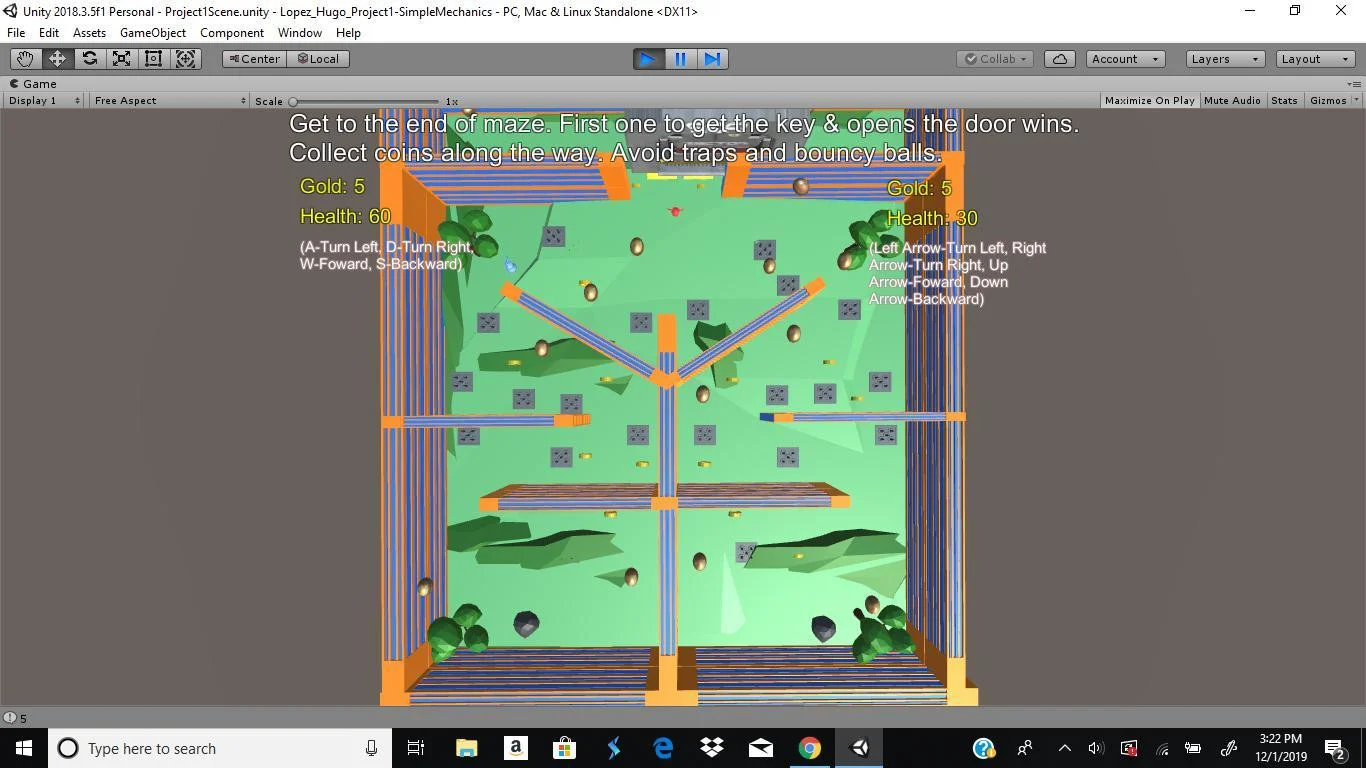The height and width of the screenshot is (768, 1366).
Task: Open the File menu
Action: coord(16,33)
